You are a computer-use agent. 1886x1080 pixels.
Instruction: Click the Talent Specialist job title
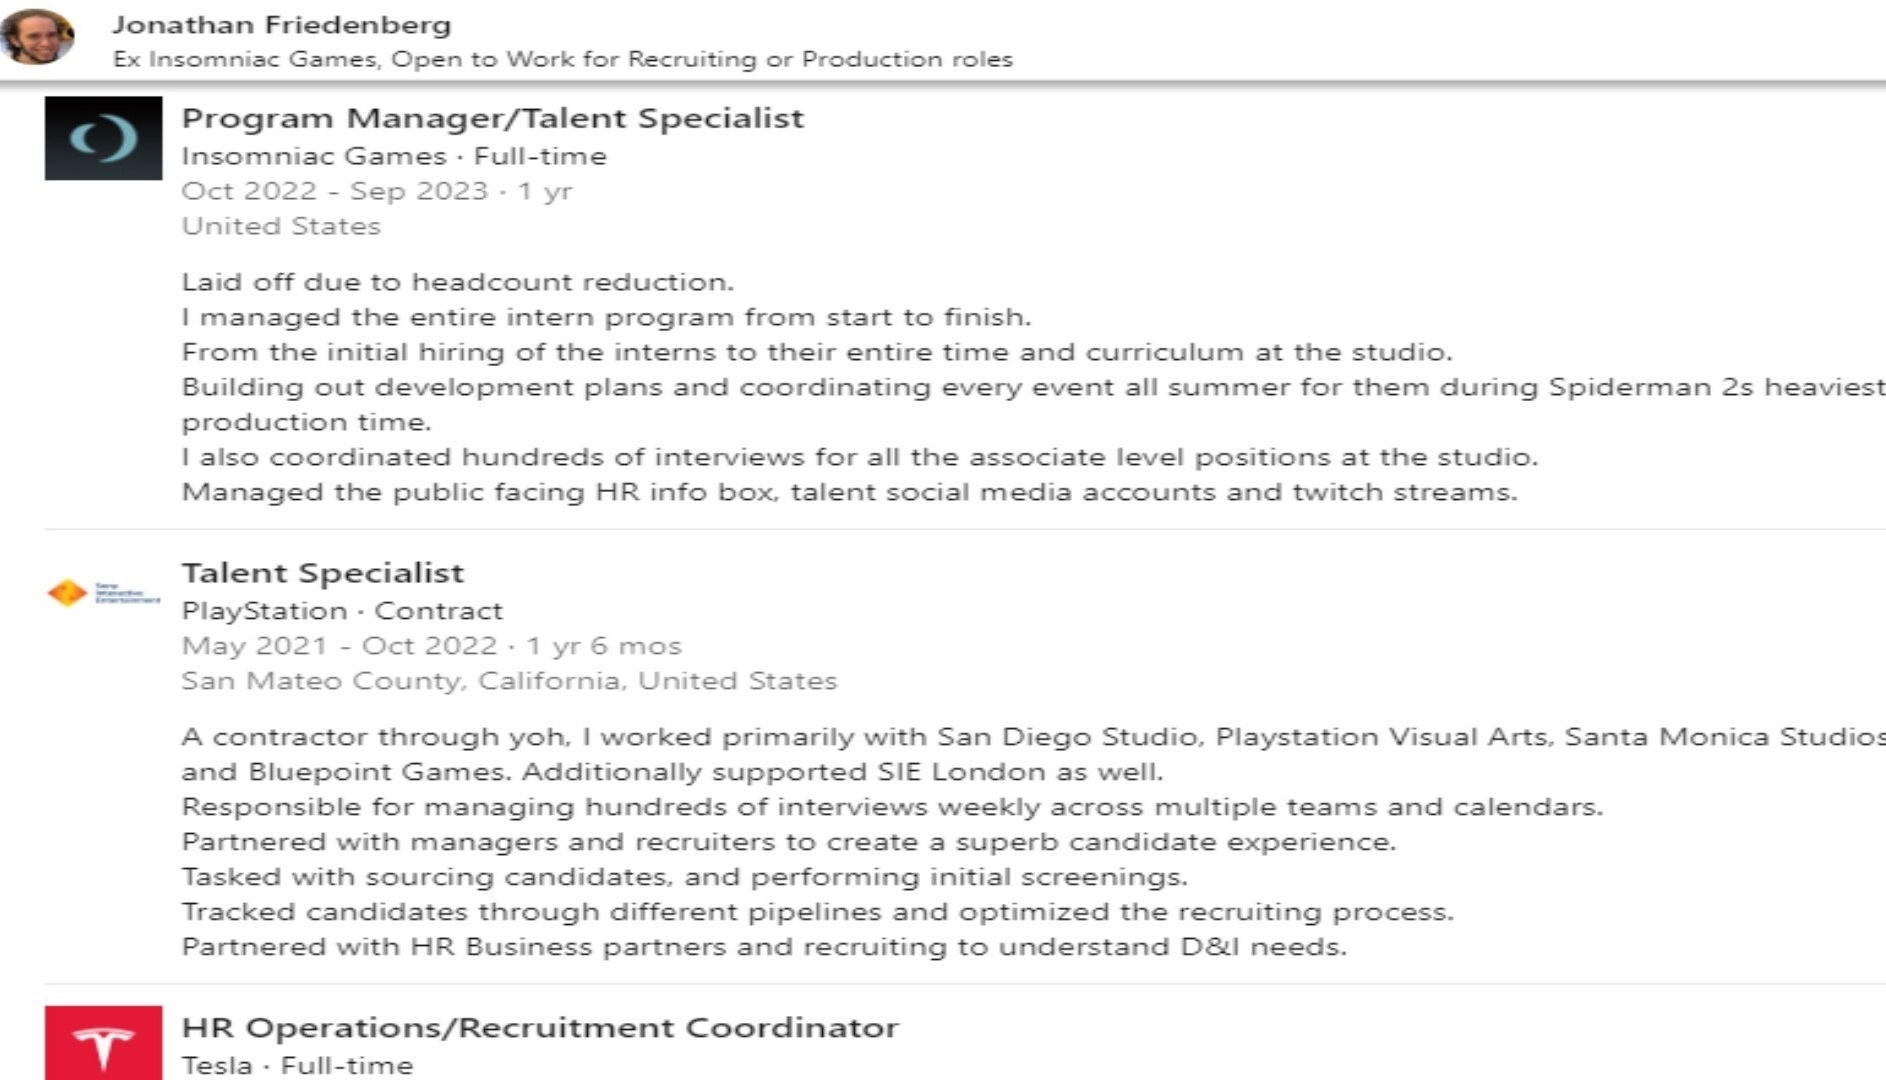322,573
